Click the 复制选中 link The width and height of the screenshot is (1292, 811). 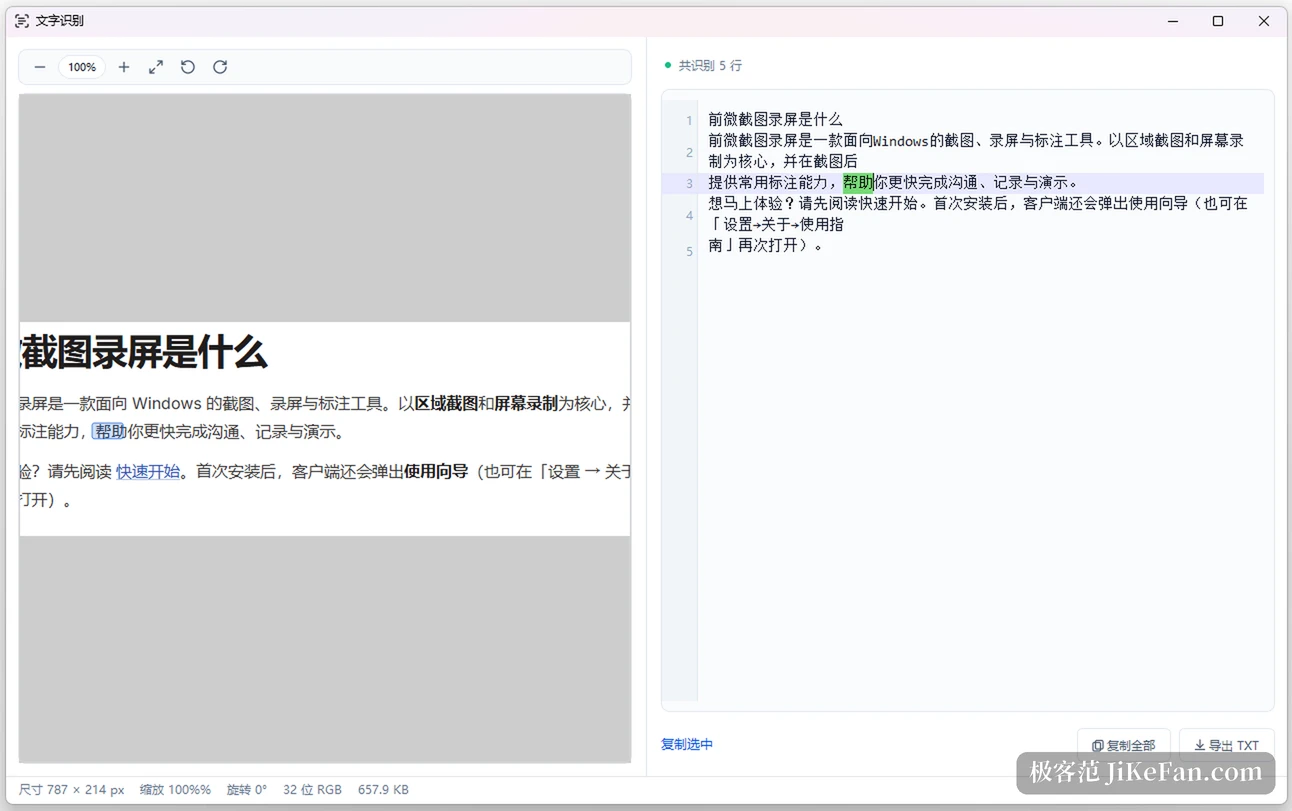coord(687,744)
